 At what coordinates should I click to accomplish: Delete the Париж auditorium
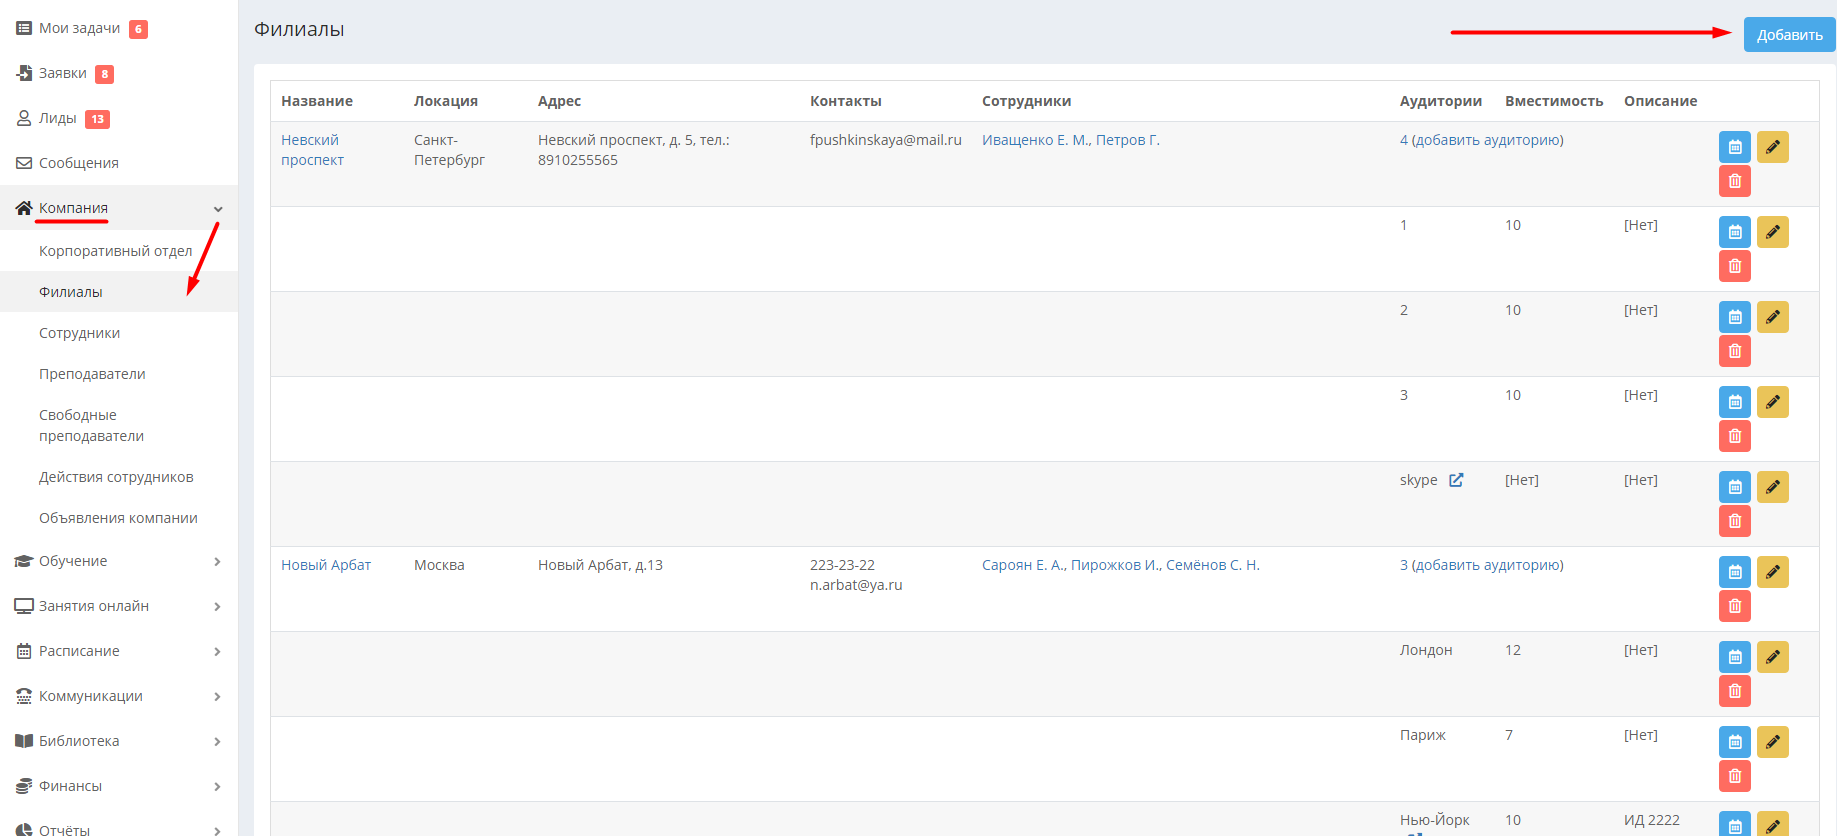pos(1735,776)
